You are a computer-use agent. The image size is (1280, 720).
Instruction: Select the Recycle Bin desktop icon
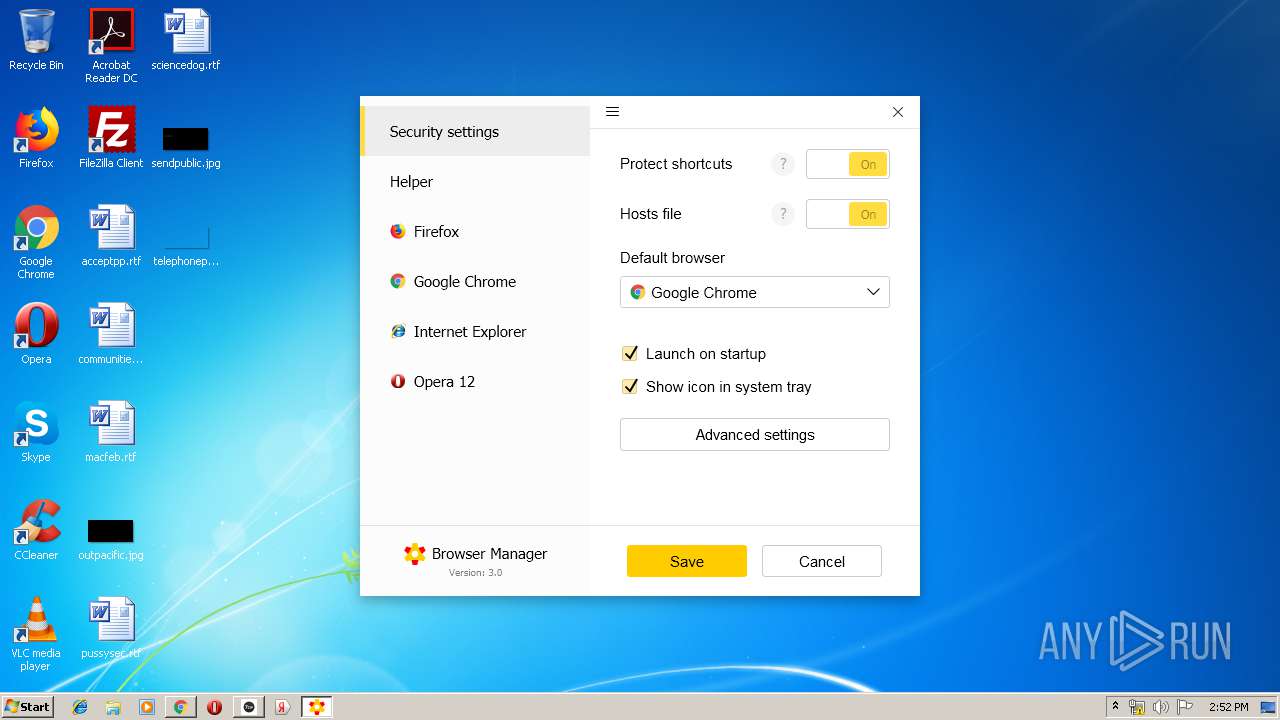coord(36,41)
